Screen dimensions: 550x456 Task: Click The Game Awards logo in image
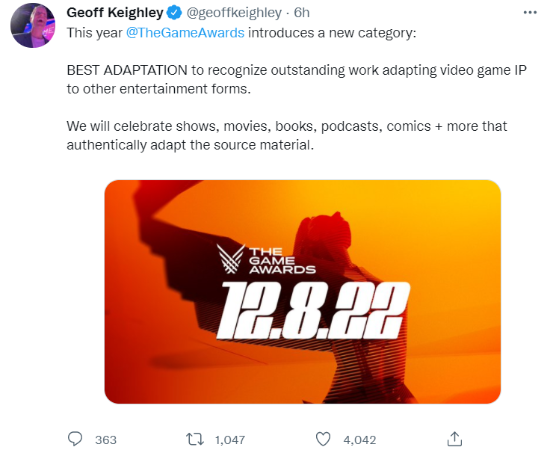pyautogui.click(x=266, y=260)
